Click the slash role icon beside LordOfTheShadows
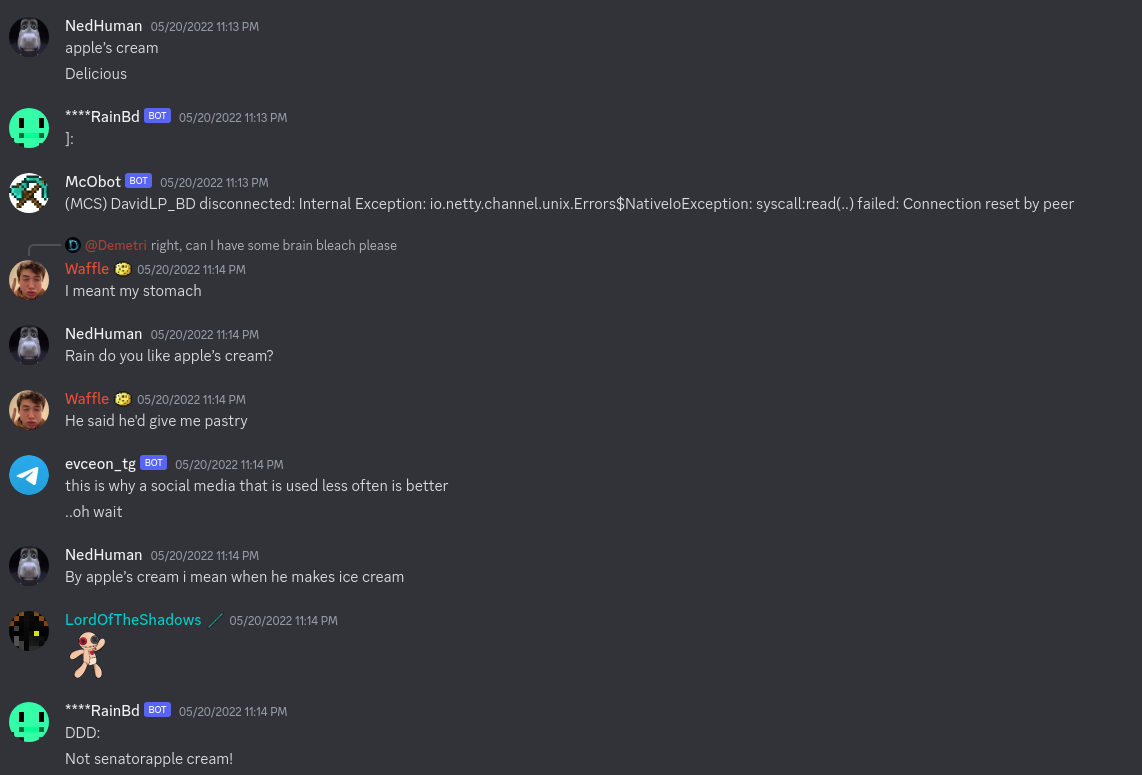Image resolution: width=1142 pixels, height=775 pixels. [x=216, y=621]
